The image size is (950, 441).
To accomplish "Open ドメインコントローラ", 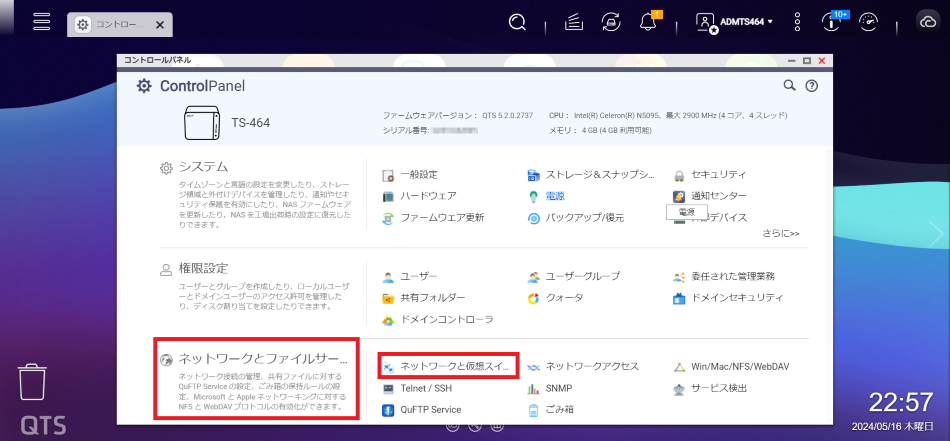I will coord(438,320).
